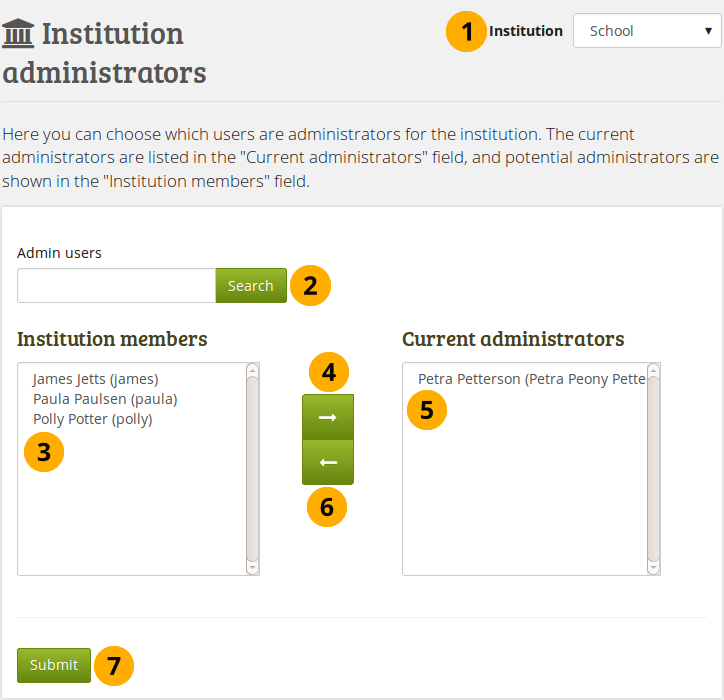Click the Institution members scrollbar track
This screenshot has width=724, height=700.
(x=252, y=468)
